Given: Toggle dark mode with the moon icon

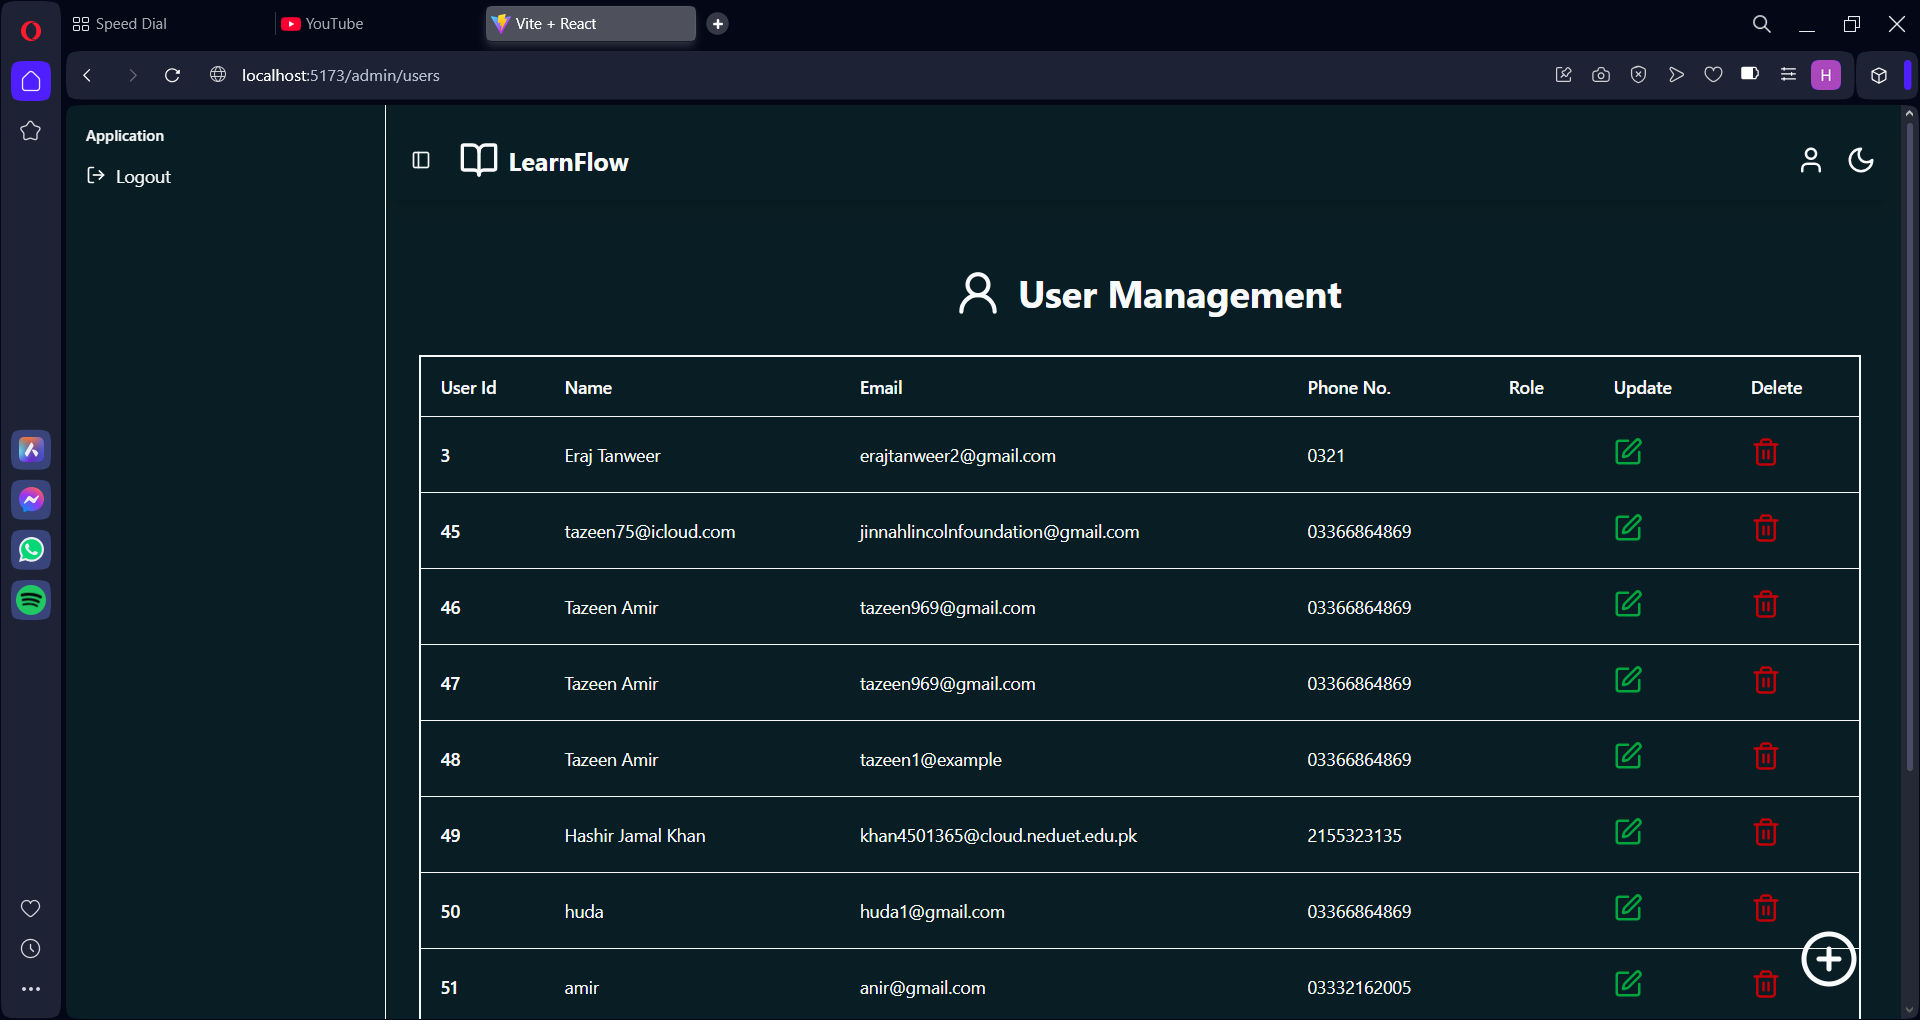Looking at the screenshot, I should tap(1860, 161).
